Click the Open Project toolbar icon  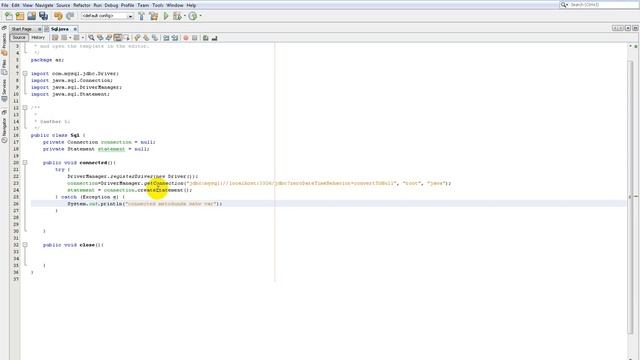pyautogui.click(x=31, y=16)
